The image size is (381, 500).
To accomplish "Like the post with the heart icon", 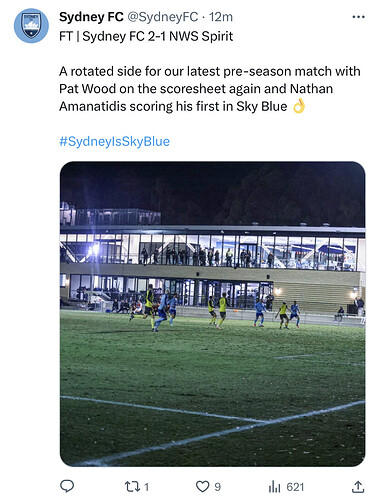I will click(202, 487).
